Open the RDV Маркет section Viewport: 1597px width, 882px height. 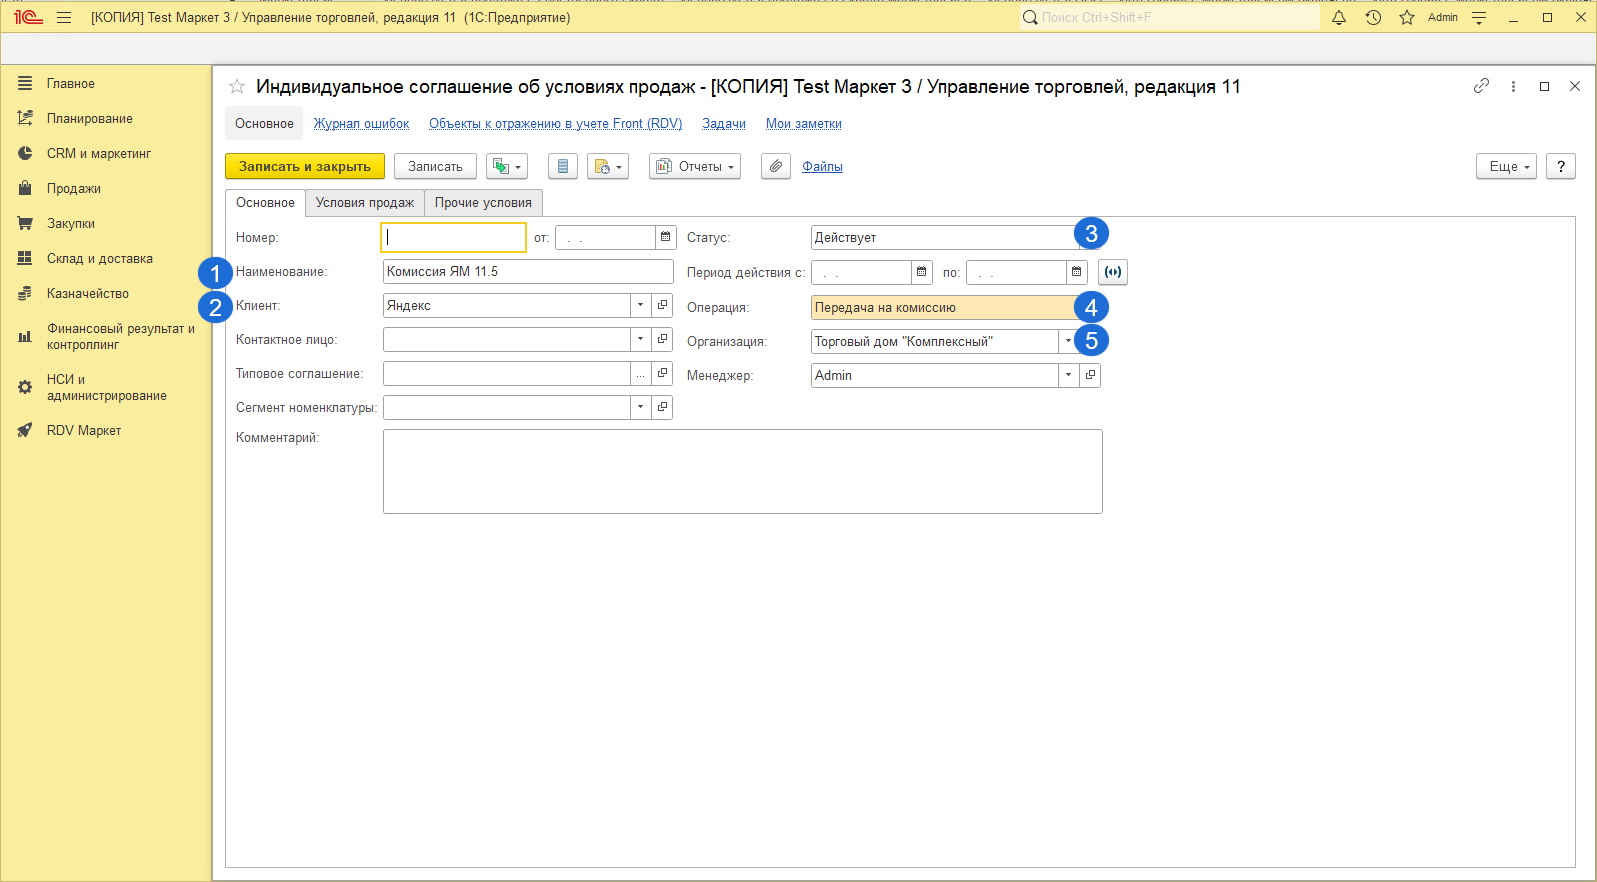click(84, 430)
